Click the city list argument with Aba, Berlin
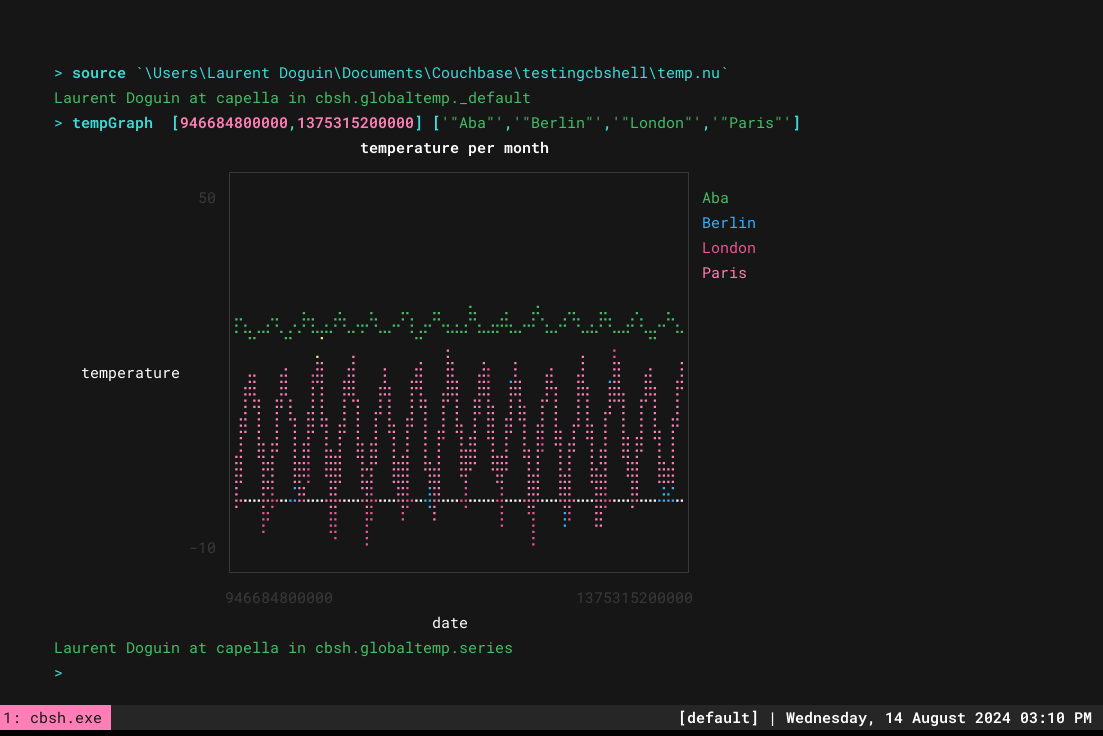Image resolution: width=1103 pixels, height=736 pixels. coord(616,123)
